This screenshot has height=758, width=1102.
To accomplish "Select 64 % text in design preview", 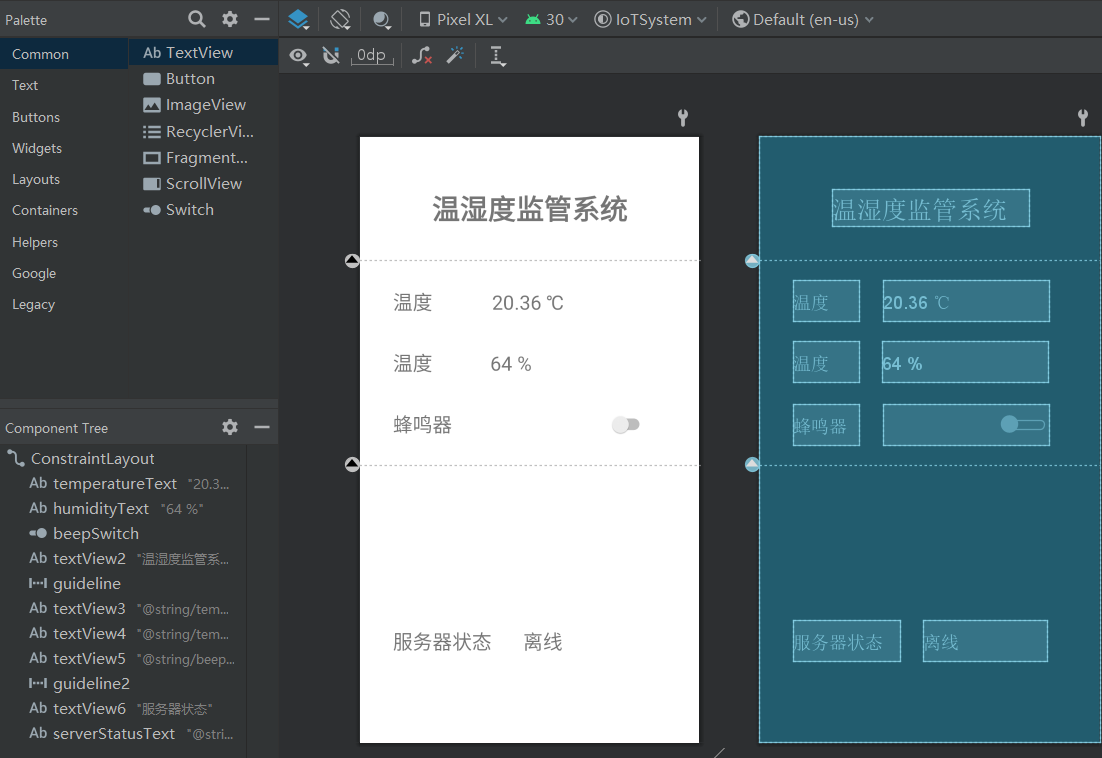I will (x=511, y=364).
